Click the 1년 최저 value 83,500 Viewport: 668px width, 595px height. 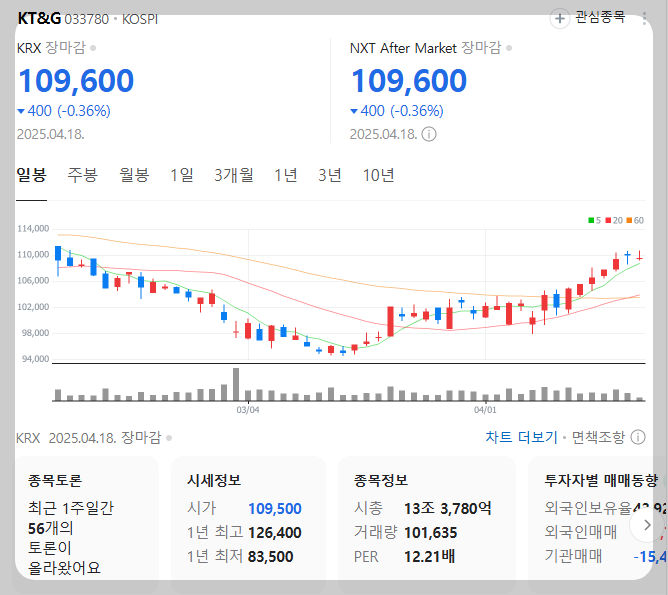point(271,556)
